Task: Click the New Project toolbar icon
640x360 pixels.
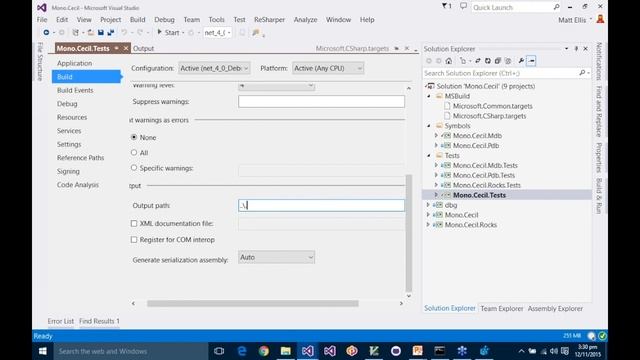Action: click(x=76, y=32)
